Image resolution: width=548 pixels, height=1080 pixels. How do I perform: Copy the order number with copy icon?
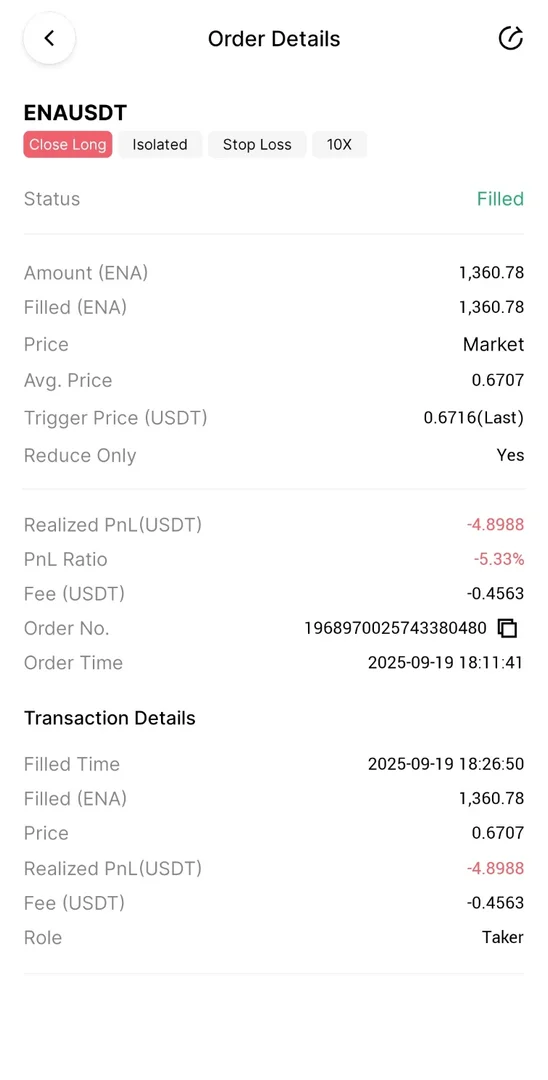[x=507, y=628]
